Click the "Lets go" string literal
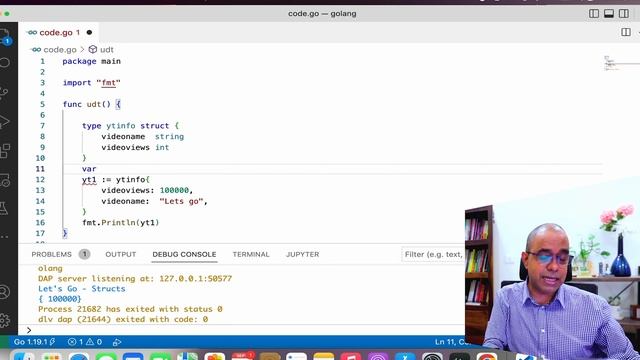This screenshot has width=640, height=360. (181, 201)
